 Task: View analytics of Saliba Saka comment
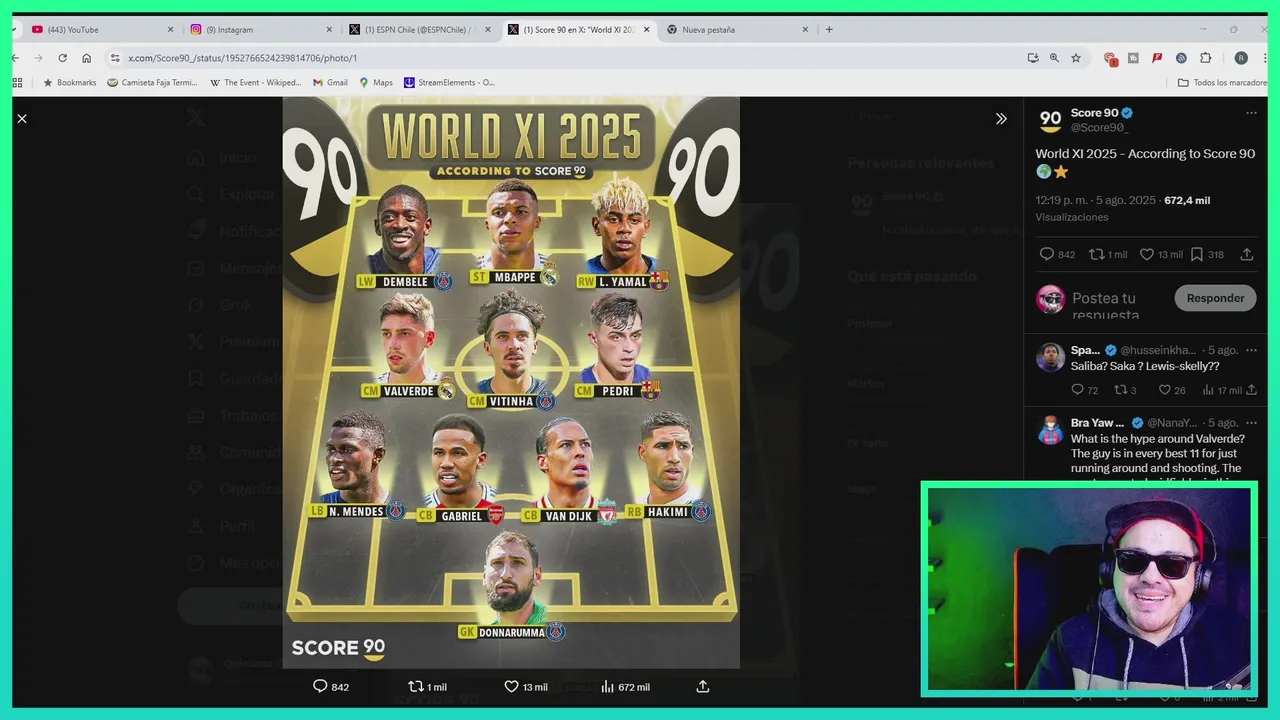(x=1222, y=390)
